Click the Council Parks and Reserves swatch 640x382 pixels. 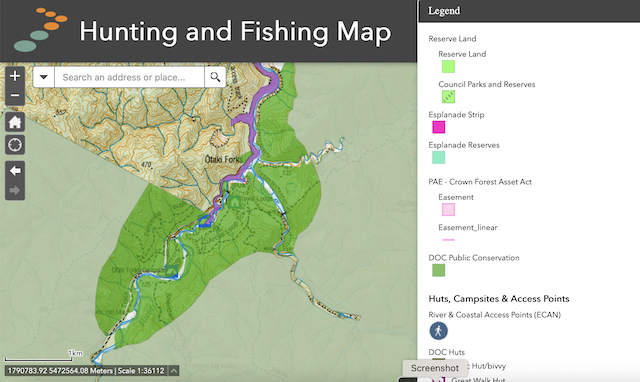pyautogui.click(x=448, y=97)
